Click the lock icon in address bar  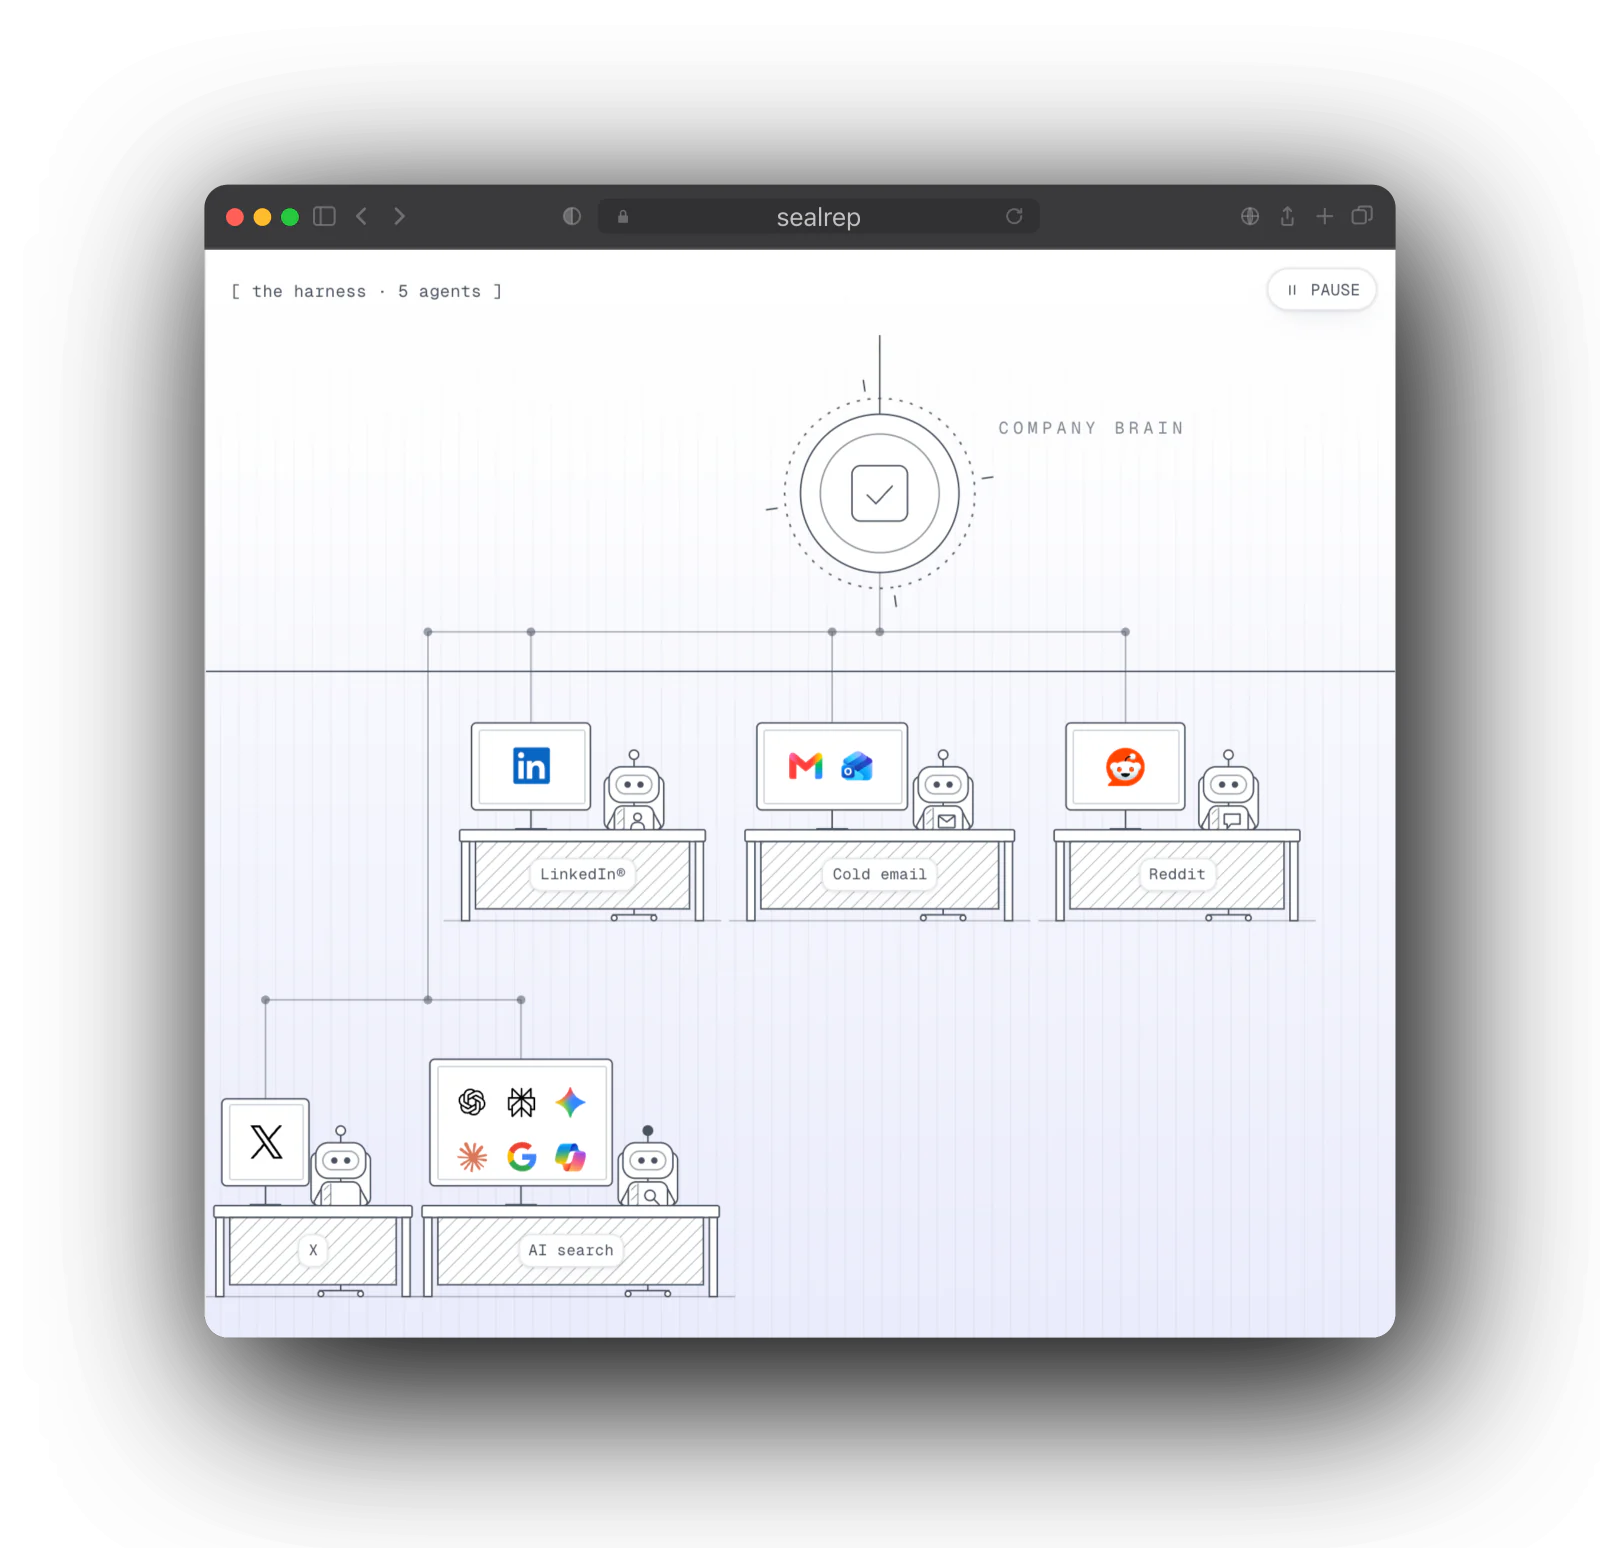[623, 217]
